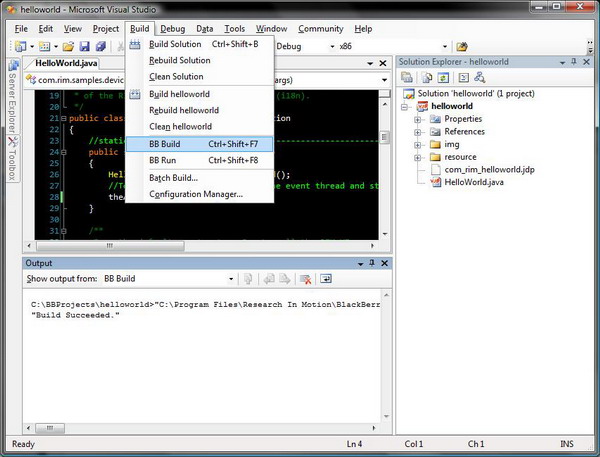Select Rebuild Solution menu item
This screenshot has height=457, width=600.
tap(199, 60)
